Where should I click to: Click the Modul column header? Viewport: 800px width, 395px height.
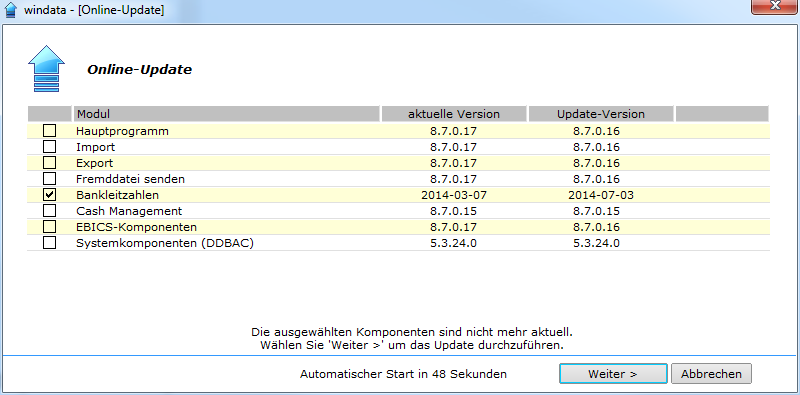pyautogui.click(x=227, y=114)
